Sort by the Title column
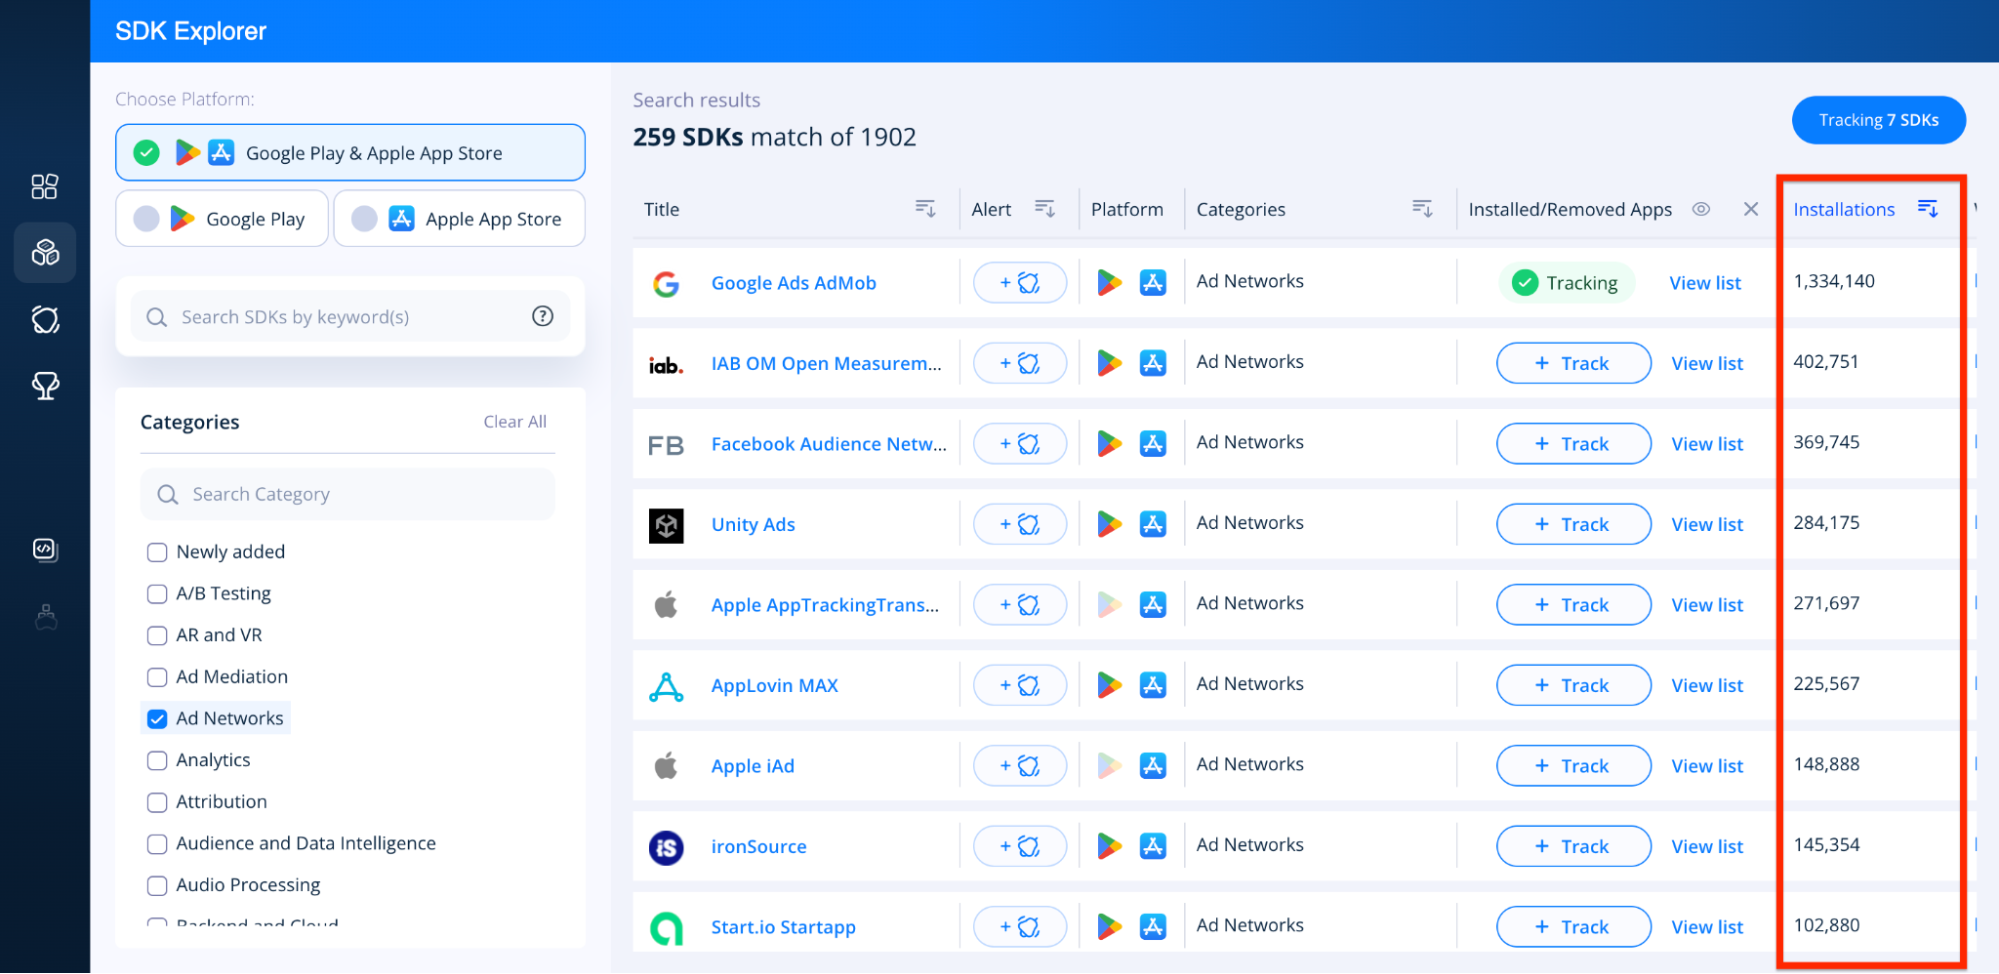Viewport: 1999px width, 974px height. [x=926, y=208]
